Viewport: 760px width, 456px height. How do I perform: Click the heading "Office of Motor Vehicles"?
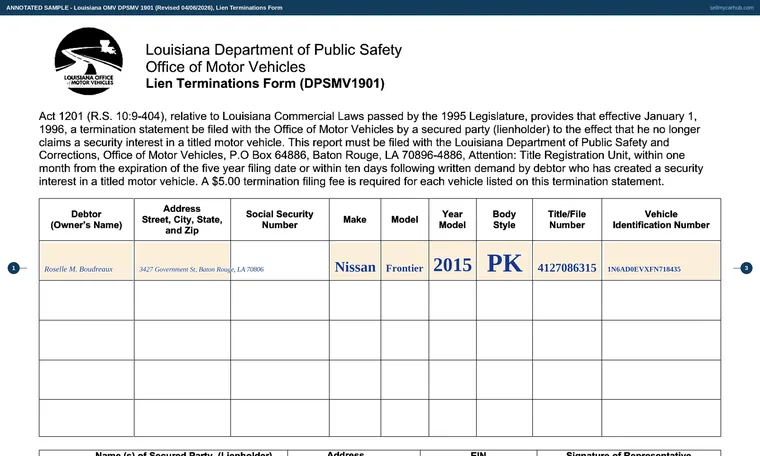pos(225,67)
